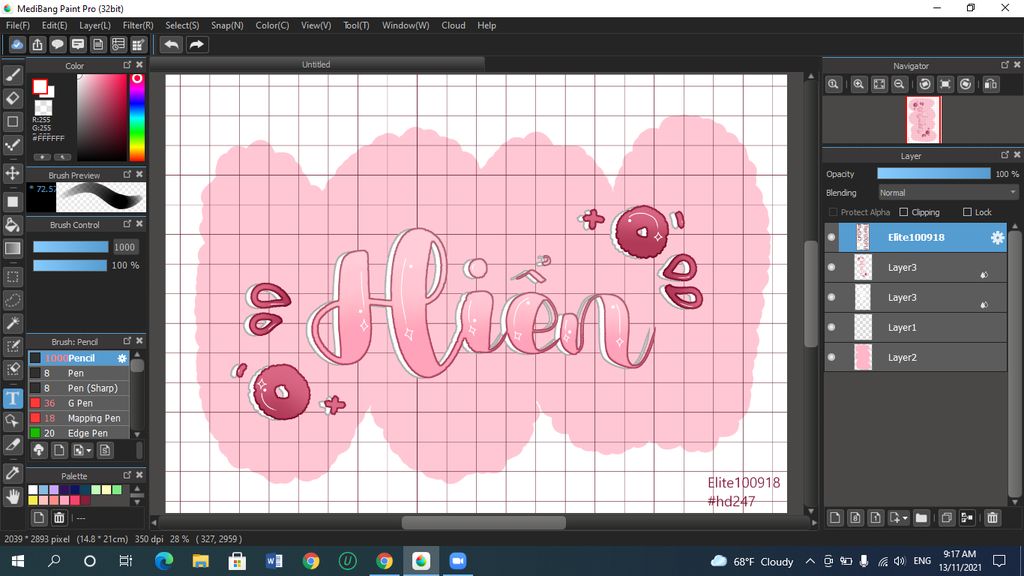Hide Layer1

831,327
